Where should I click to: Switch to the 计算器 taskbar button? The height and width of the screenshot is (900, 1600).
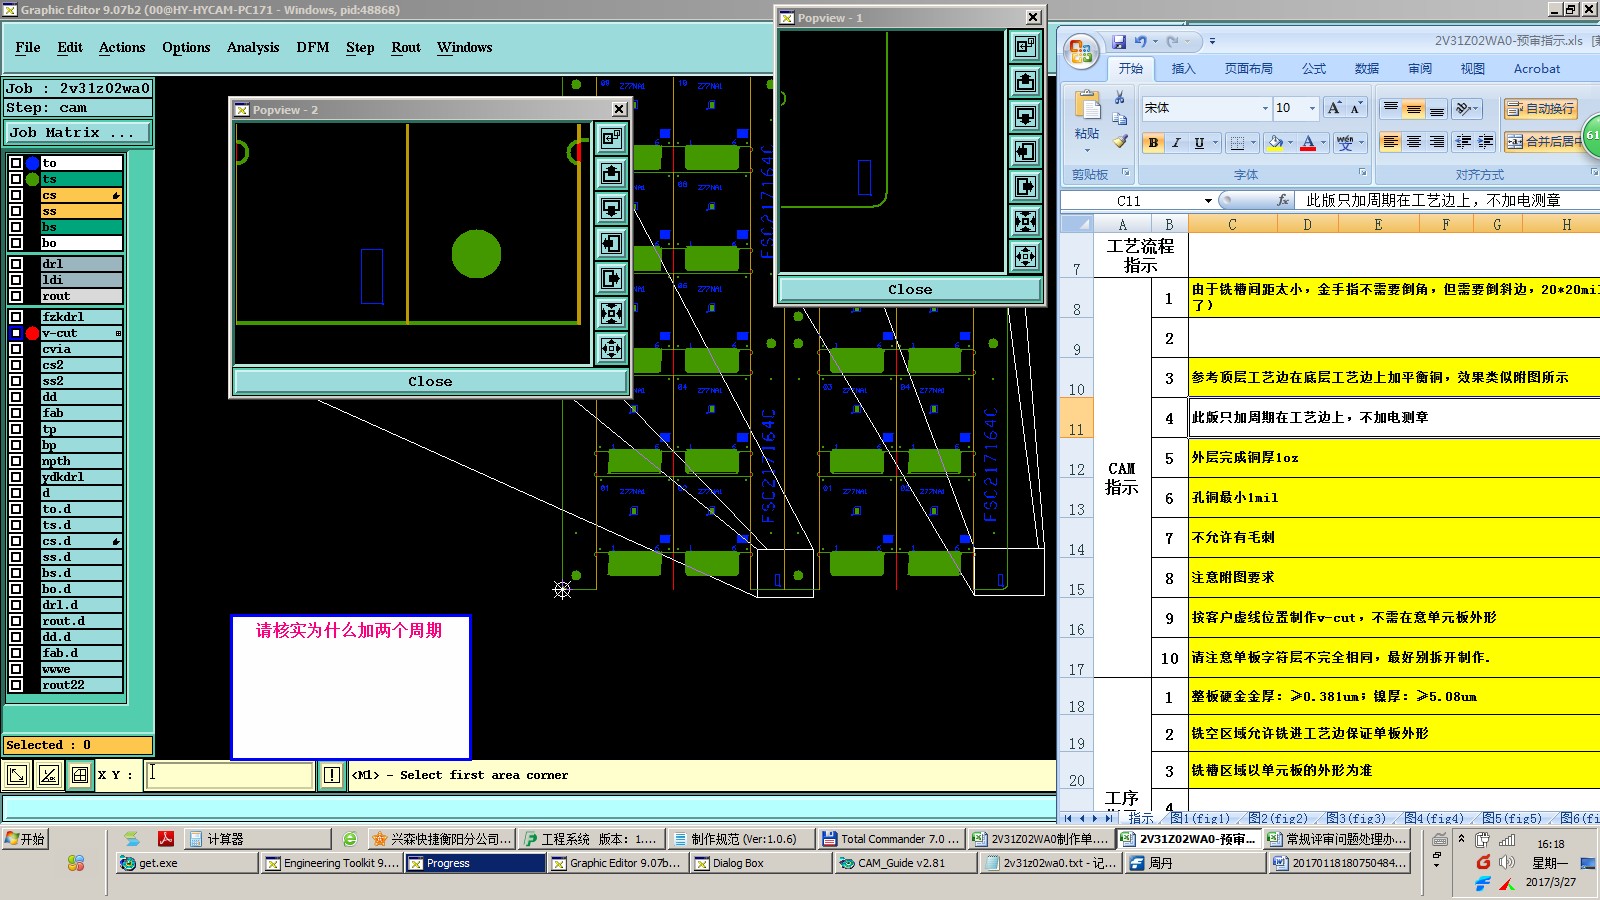click(x=258, y=839)
